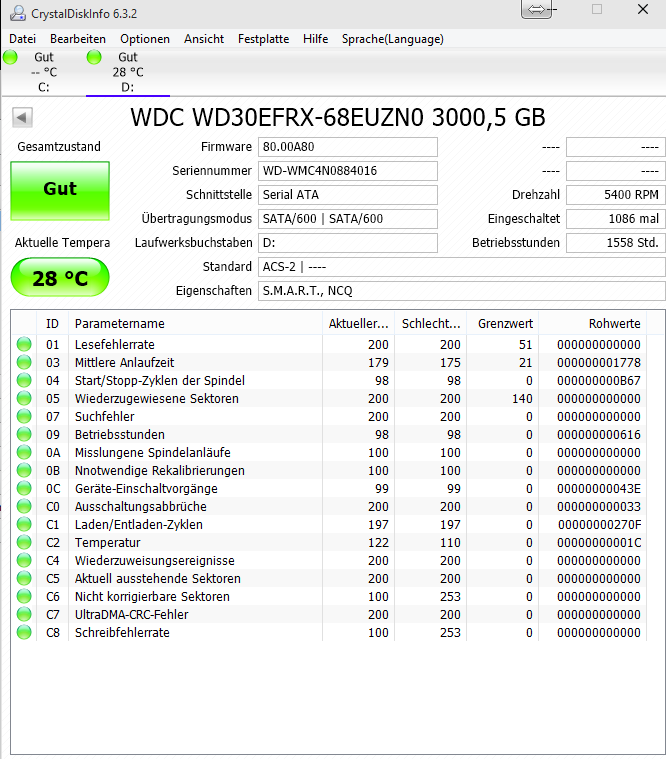The width and height of the screenshot is (666, 759).
Task: Click Parametername cell 'Lesefehlerrate'
Action: click(115, 345)
